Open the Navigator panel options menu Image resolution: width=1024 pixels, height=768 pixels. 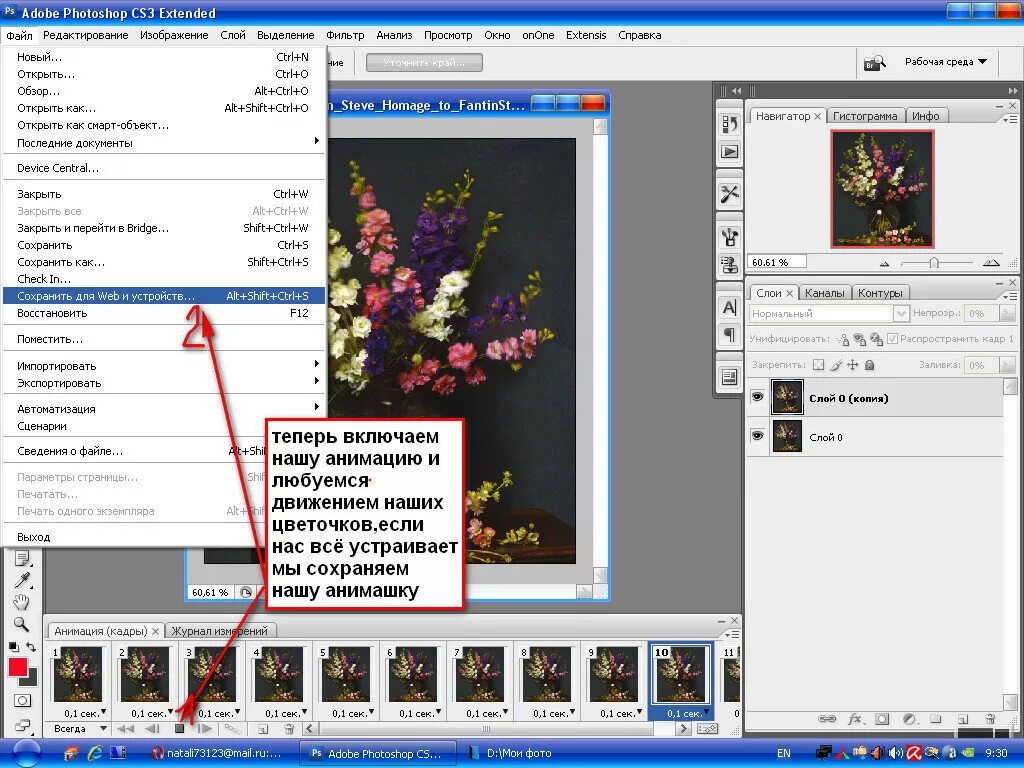[x=1010, y=120]
